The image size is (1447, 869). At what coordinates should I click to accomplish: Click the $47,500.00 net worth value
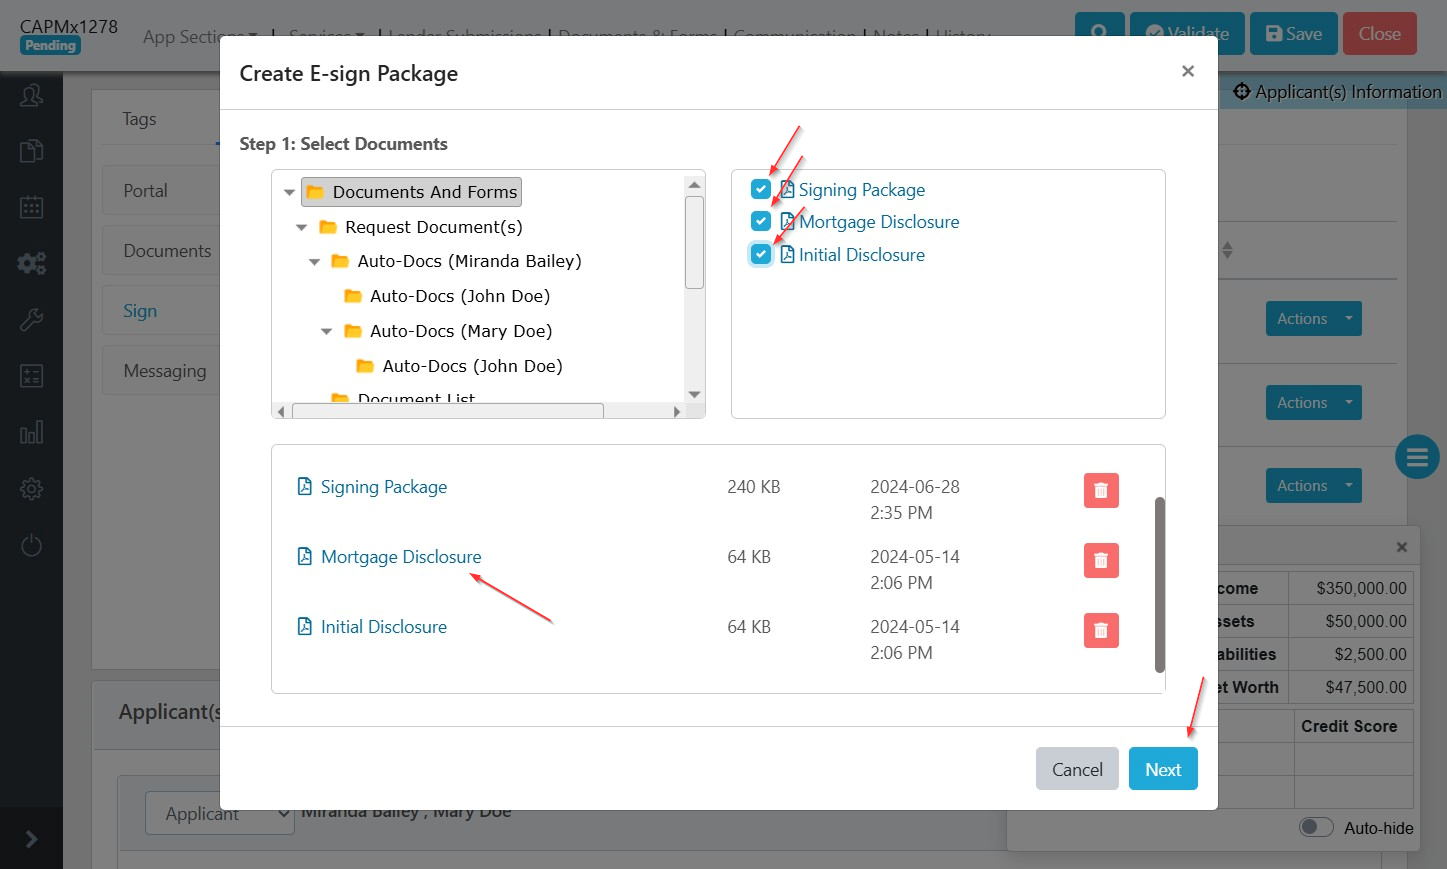point(1366,687)
